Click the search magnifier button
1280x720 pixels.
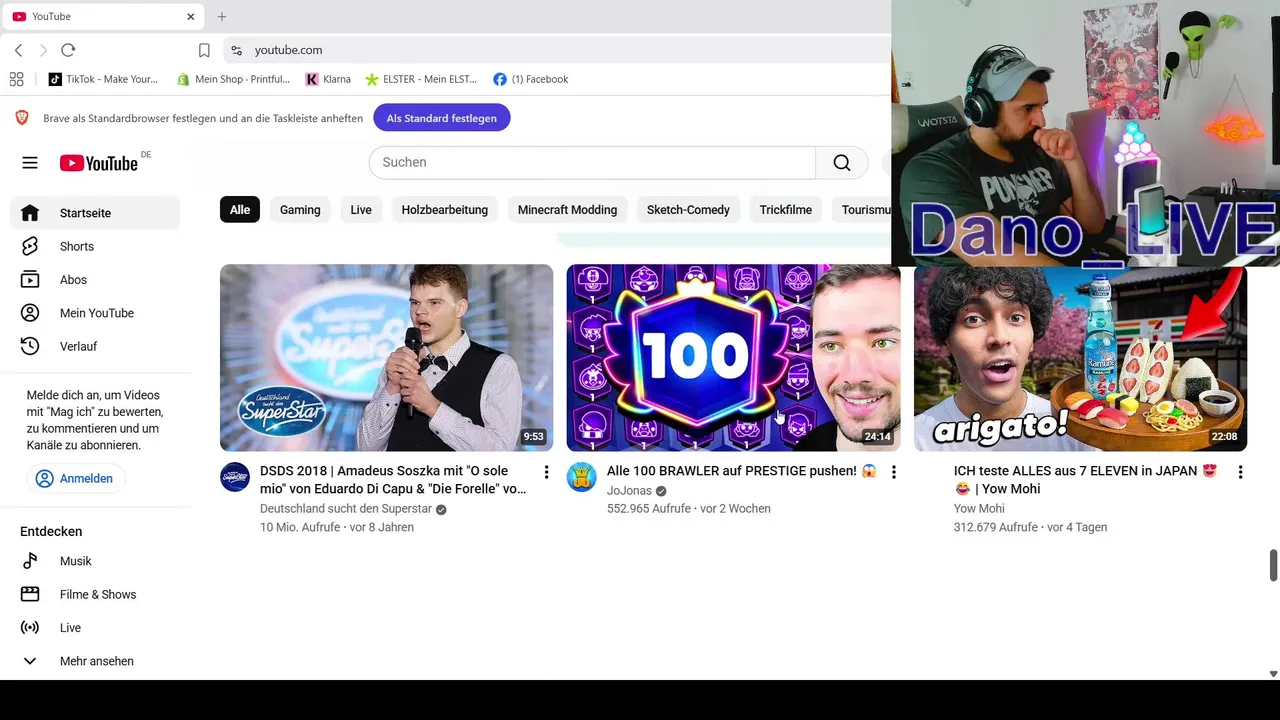pos(842,162)
